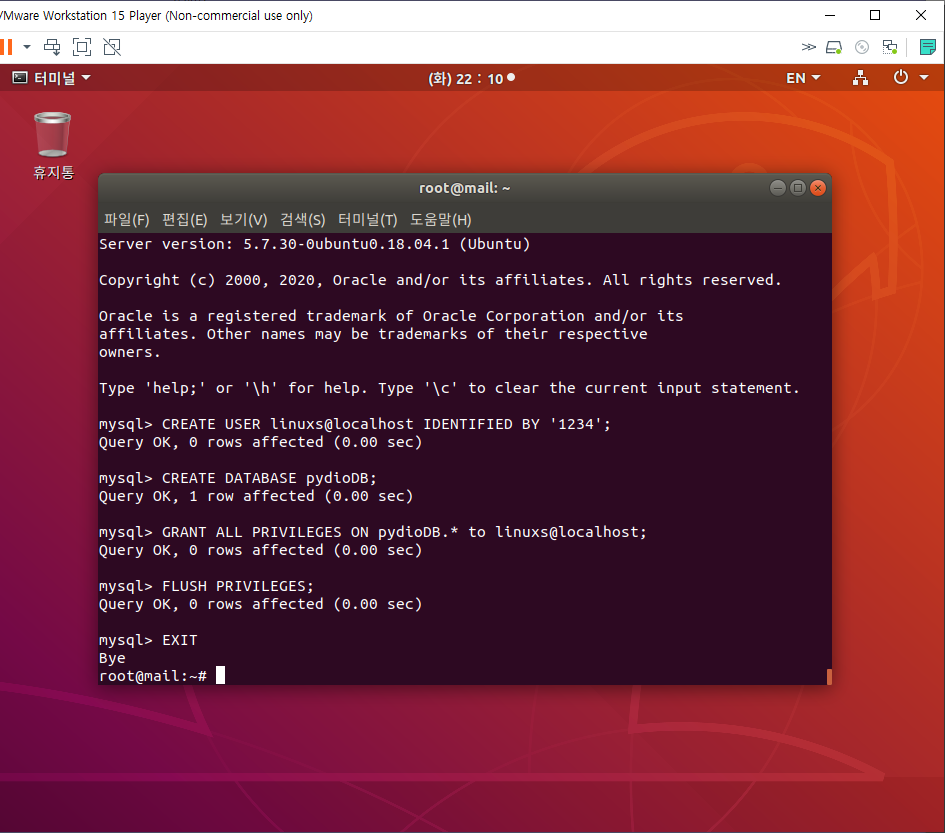Open the 편집(E) menu in terminal
This screenshot has width=945, height=833.
click(184, 220)
